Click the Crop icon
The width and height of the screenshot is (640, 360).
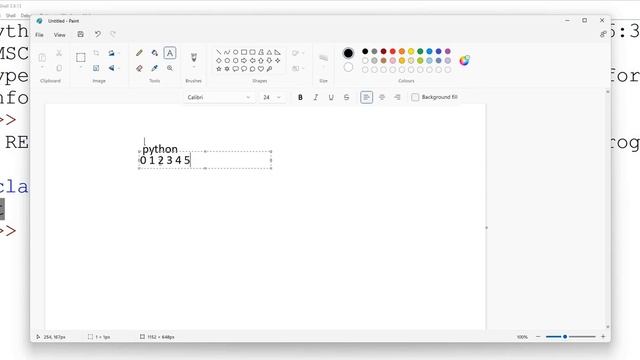click(x=96, y=53)
